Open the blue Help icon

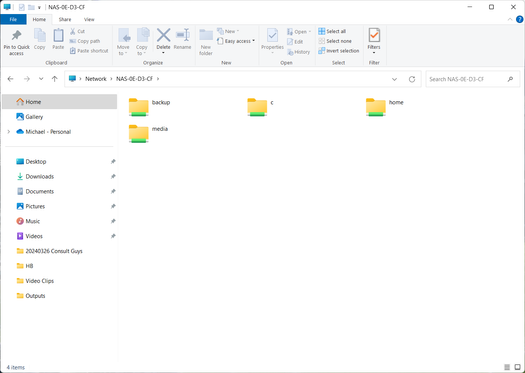520,19
